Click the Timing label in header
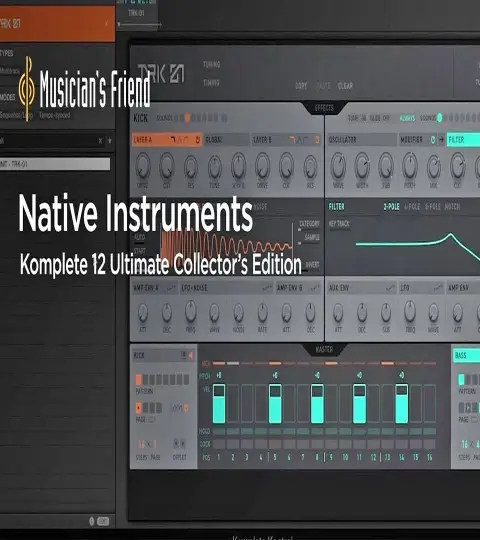Screen dimensions: 480x540 (x=211, y=83)
